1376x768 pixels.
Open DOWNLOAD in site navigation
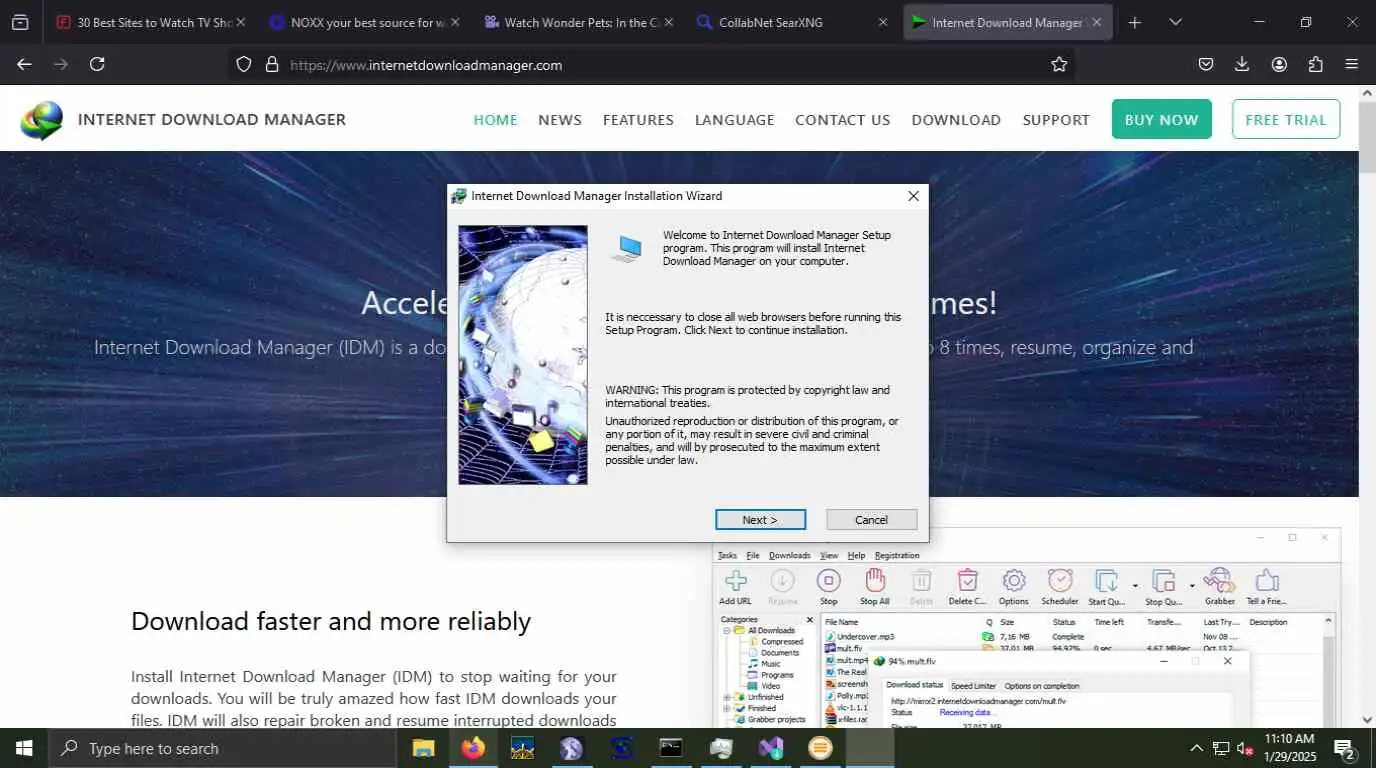click(956, 120)
